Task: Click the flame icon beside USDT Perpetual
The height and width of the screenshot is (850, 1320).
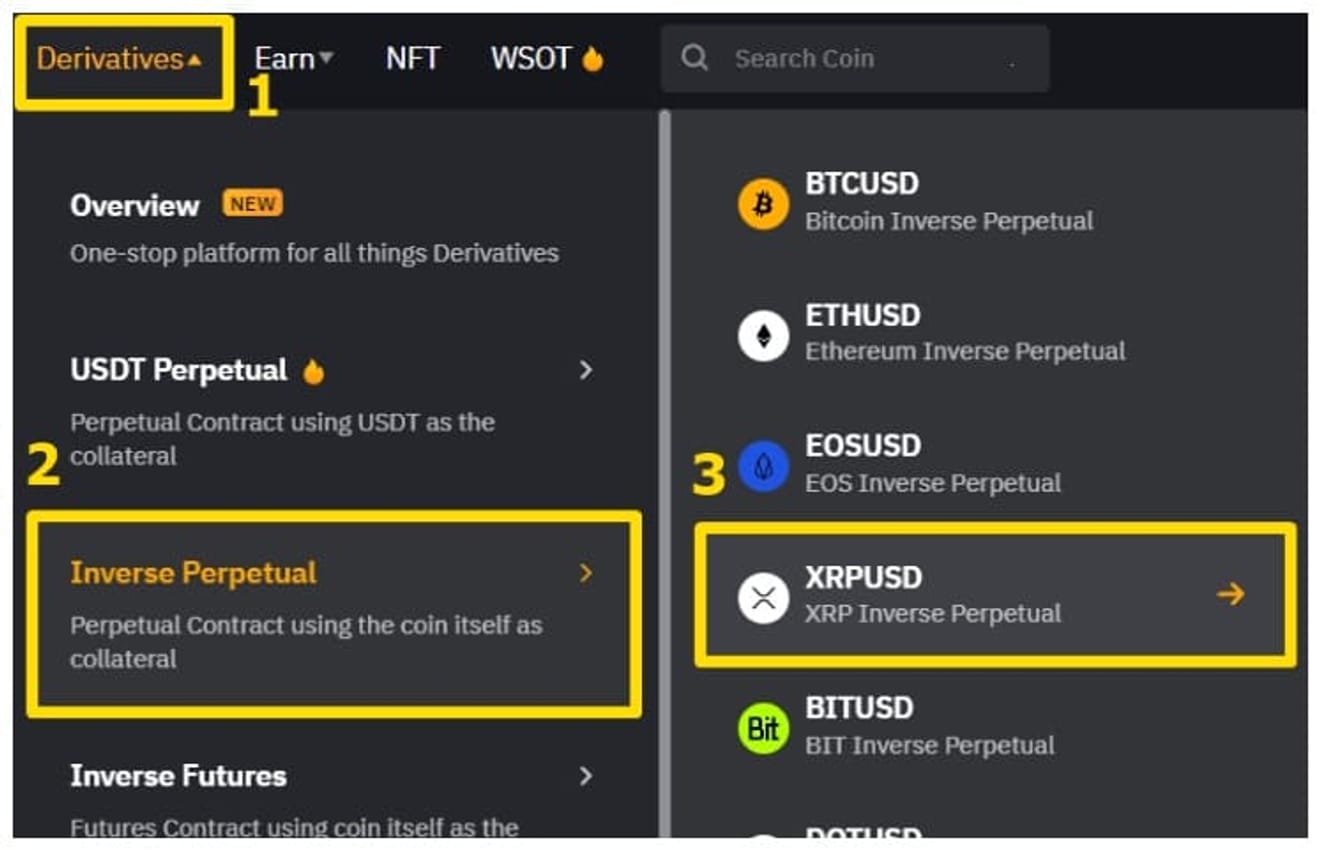Action: 313,371
